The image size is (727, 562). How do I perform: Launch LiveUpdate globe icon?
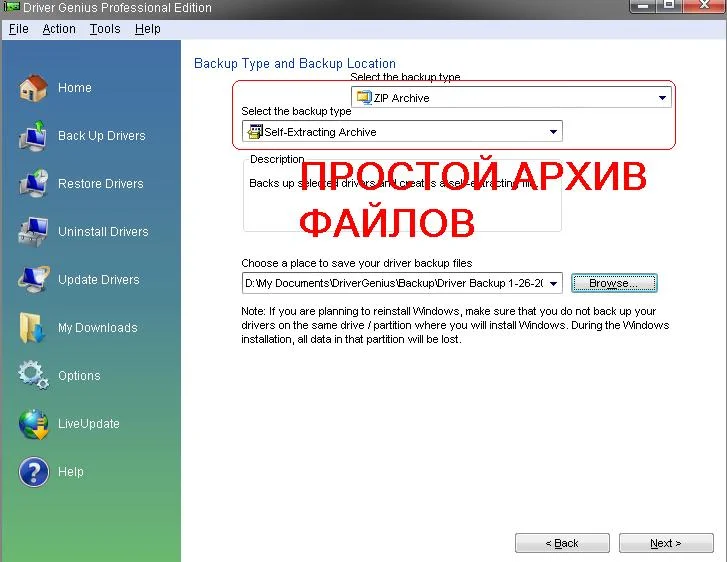[x=33, y=424]
